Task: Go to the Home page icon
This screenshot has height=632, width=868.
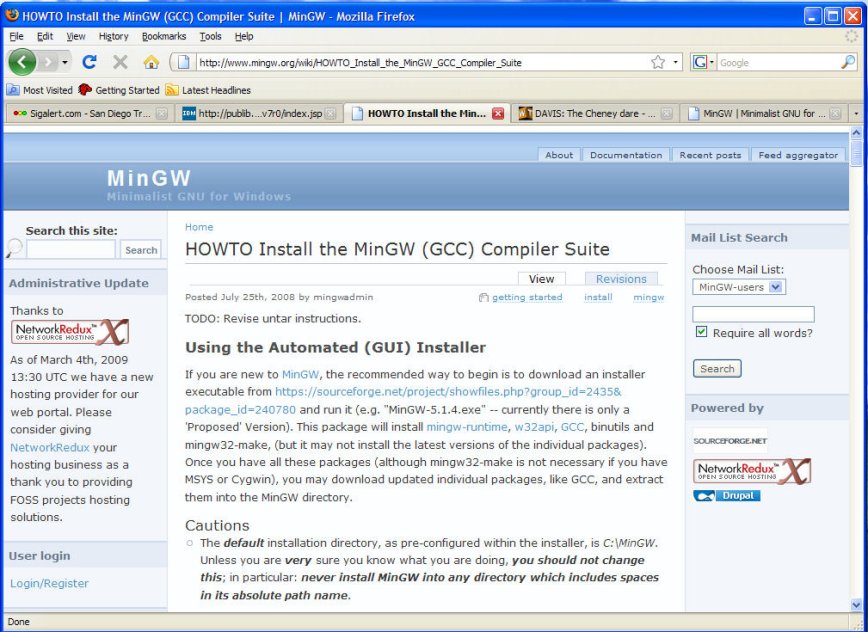Action: click(151, 62)
